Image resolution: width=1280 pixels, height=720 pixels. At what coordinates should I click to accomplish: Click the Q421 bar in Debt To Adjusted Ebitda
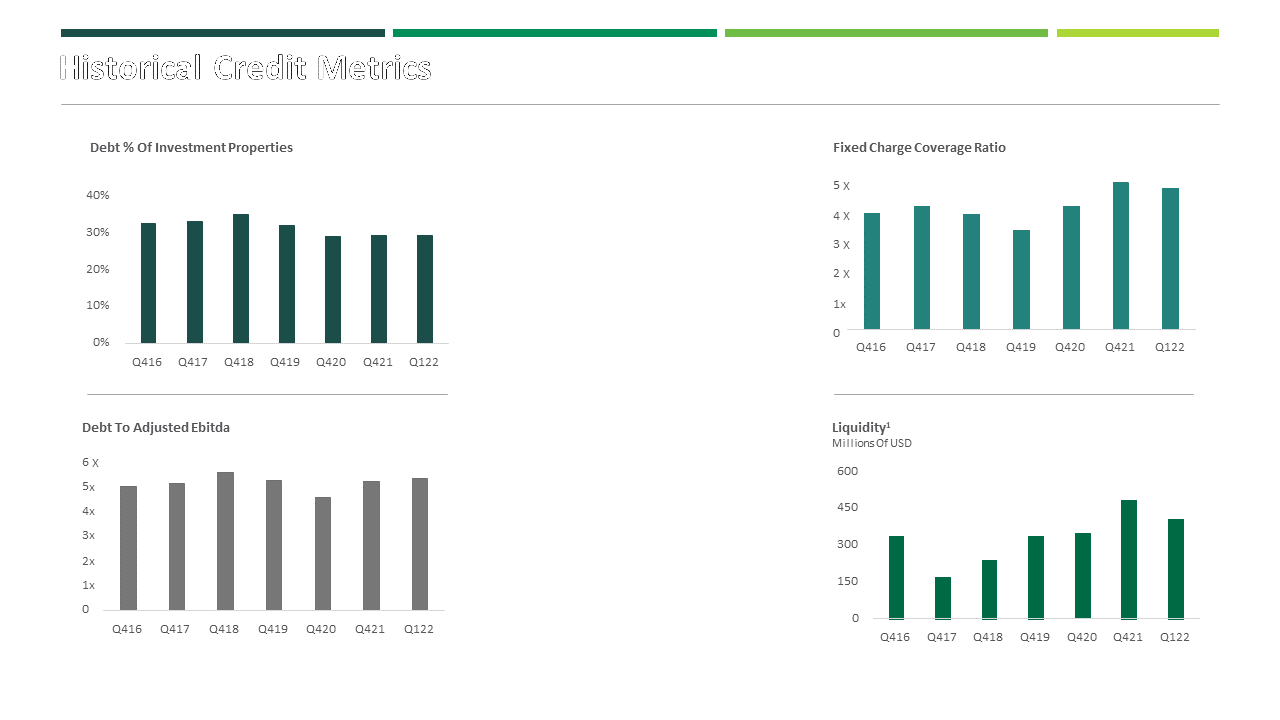pos(371,546)
